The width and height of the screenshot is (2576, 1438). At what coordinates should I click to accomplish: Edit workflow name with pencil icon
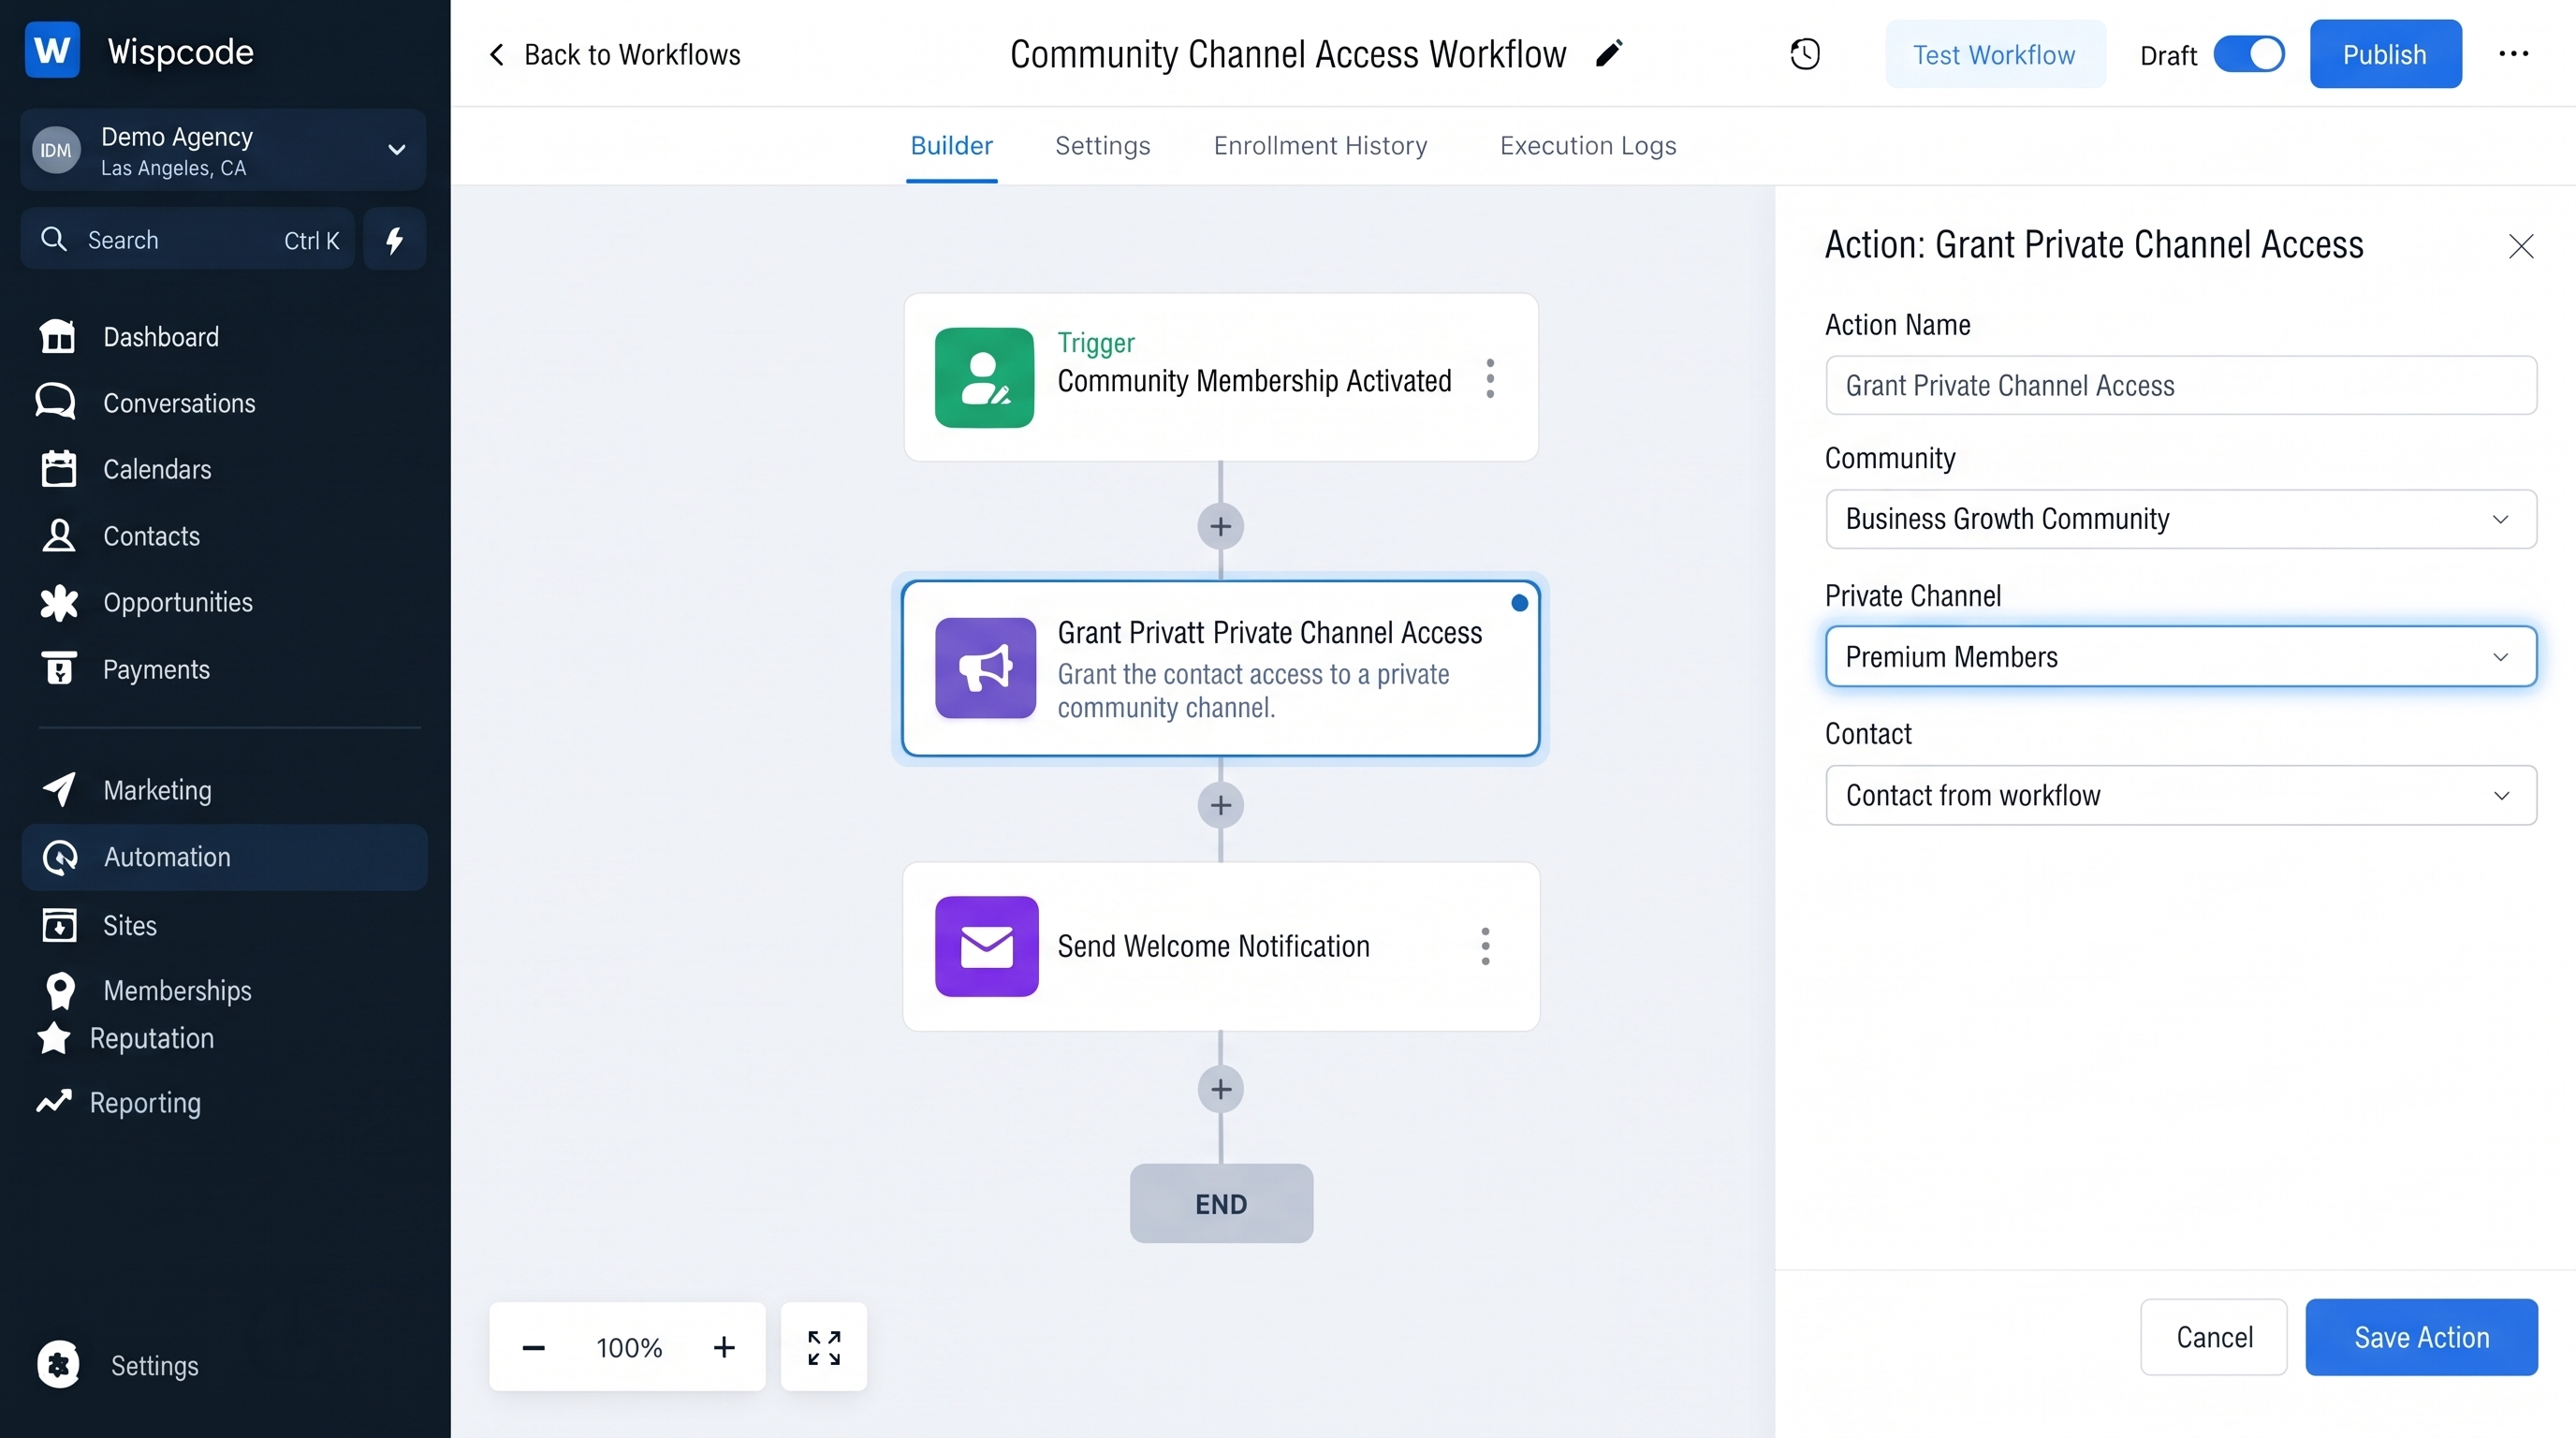(1608, 53)
